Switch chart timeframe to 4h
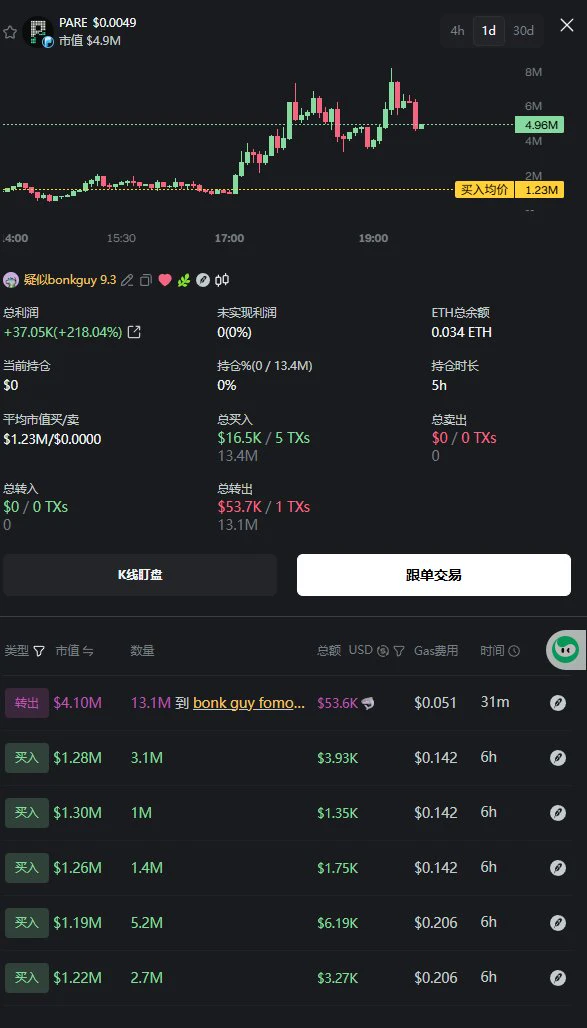The height and width of the screenshot is (1028, 587). click(x=457, y=31)
